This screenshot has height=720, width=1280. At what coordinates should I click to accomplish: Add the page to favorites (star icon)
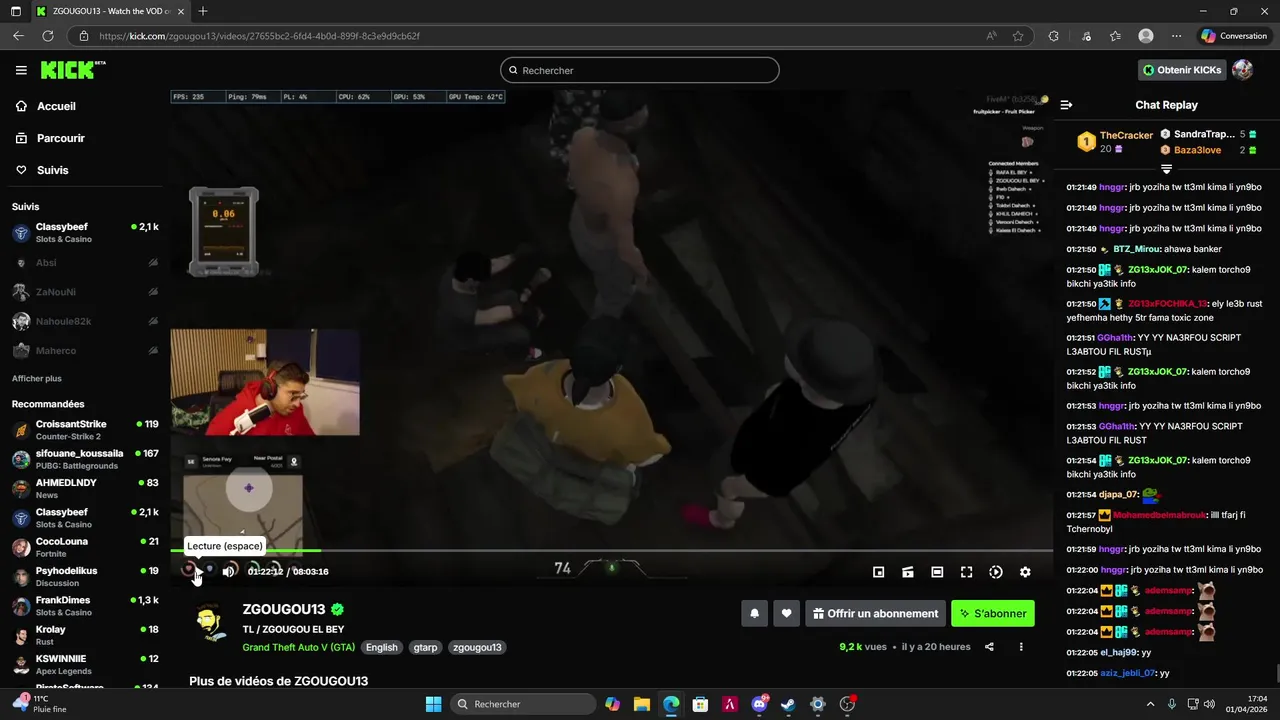pos(1018,36)
